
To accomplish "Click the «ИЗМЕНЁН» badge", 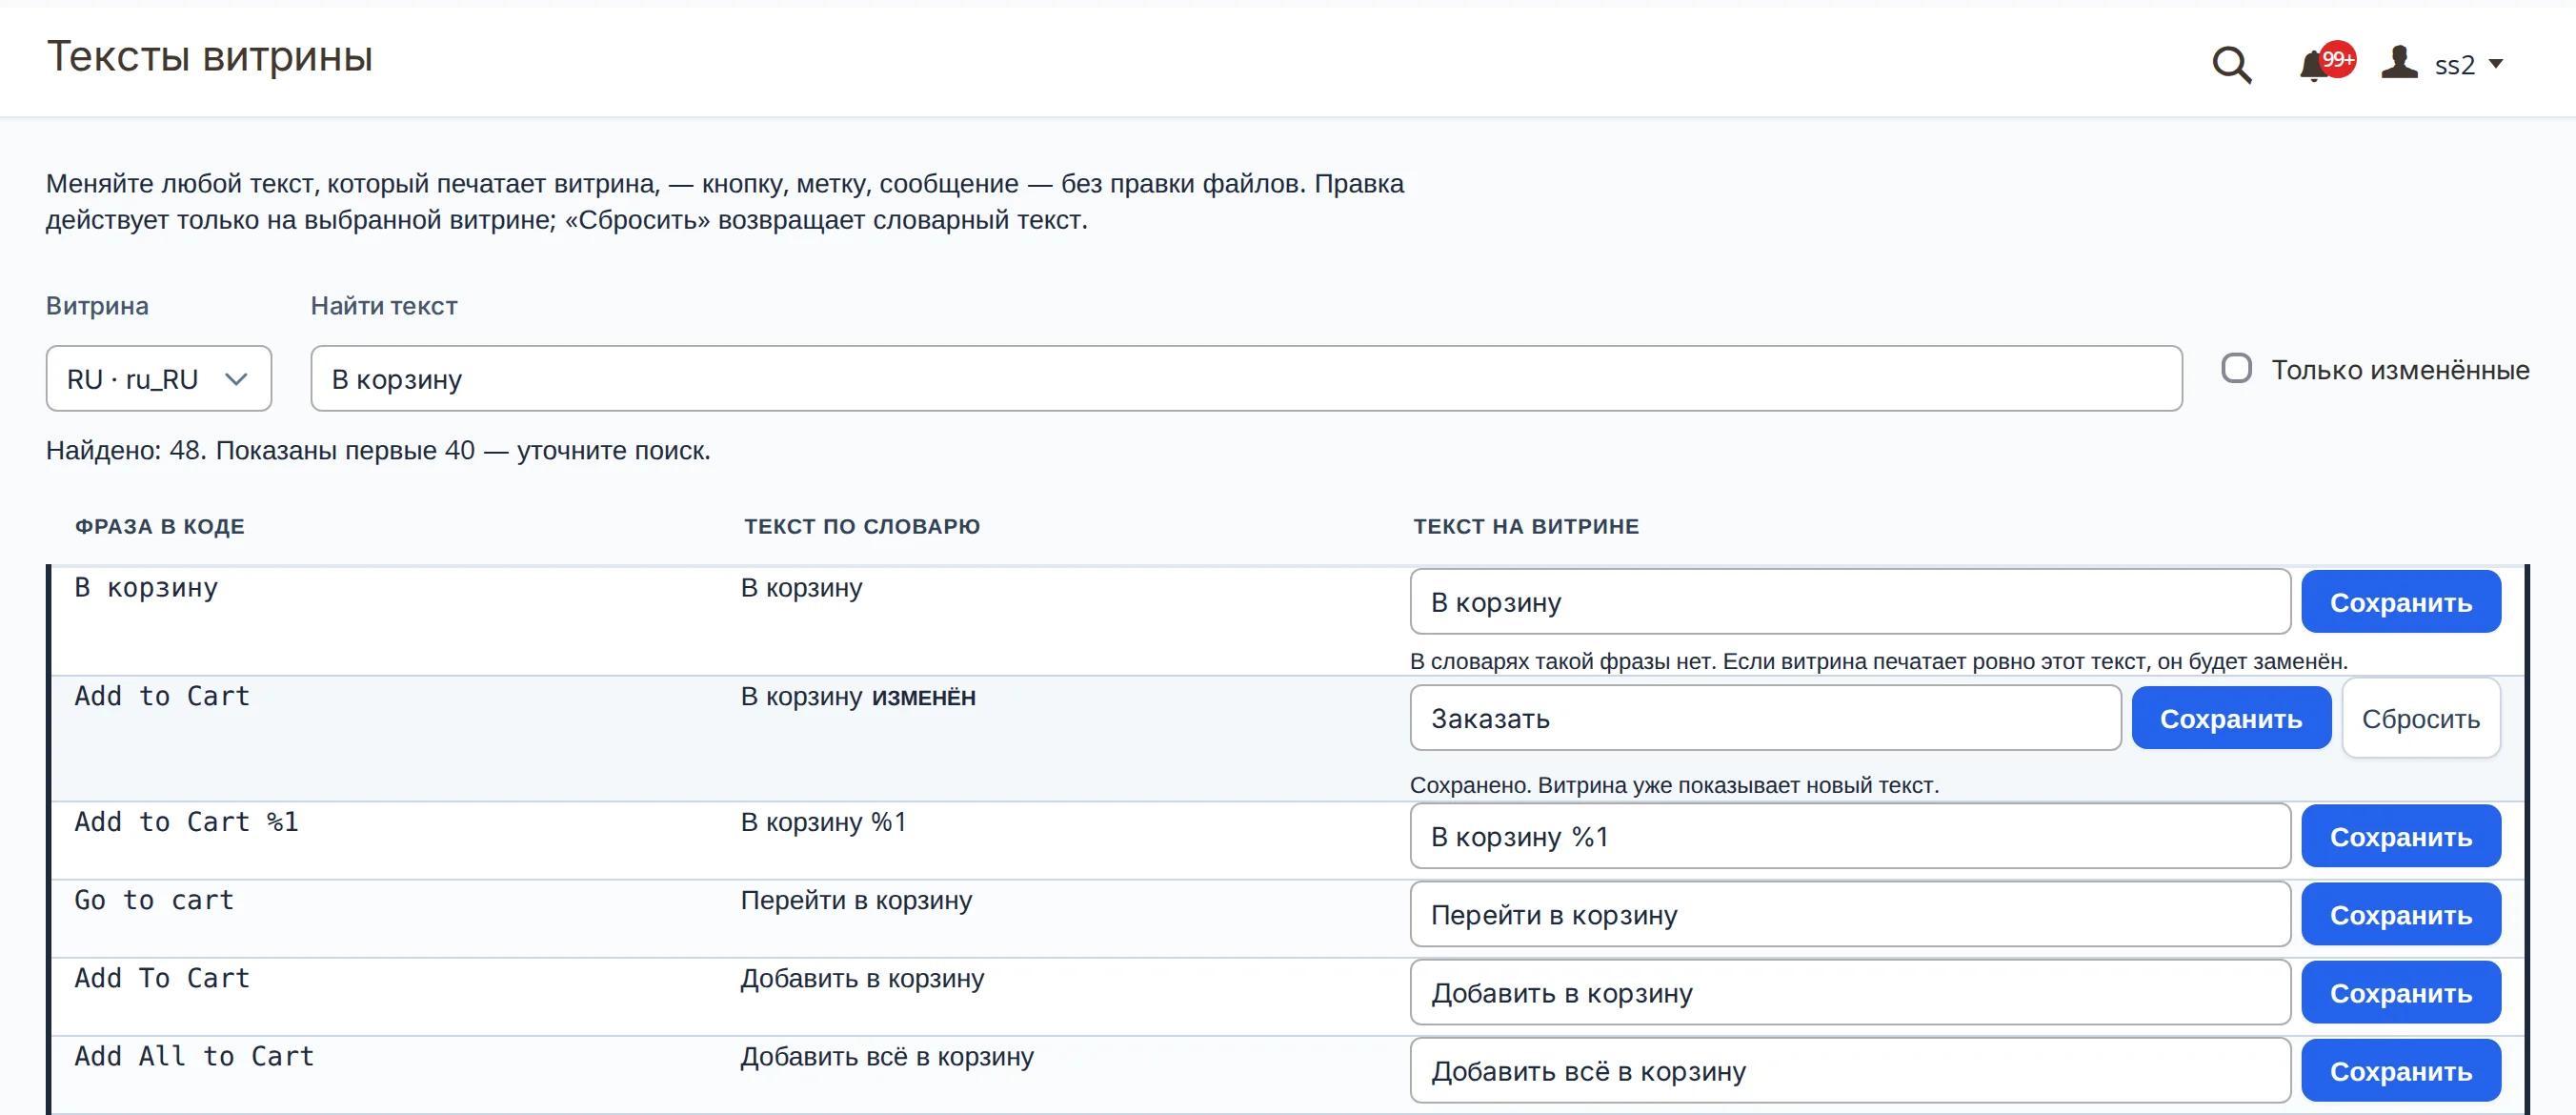I will pos(923,698).
